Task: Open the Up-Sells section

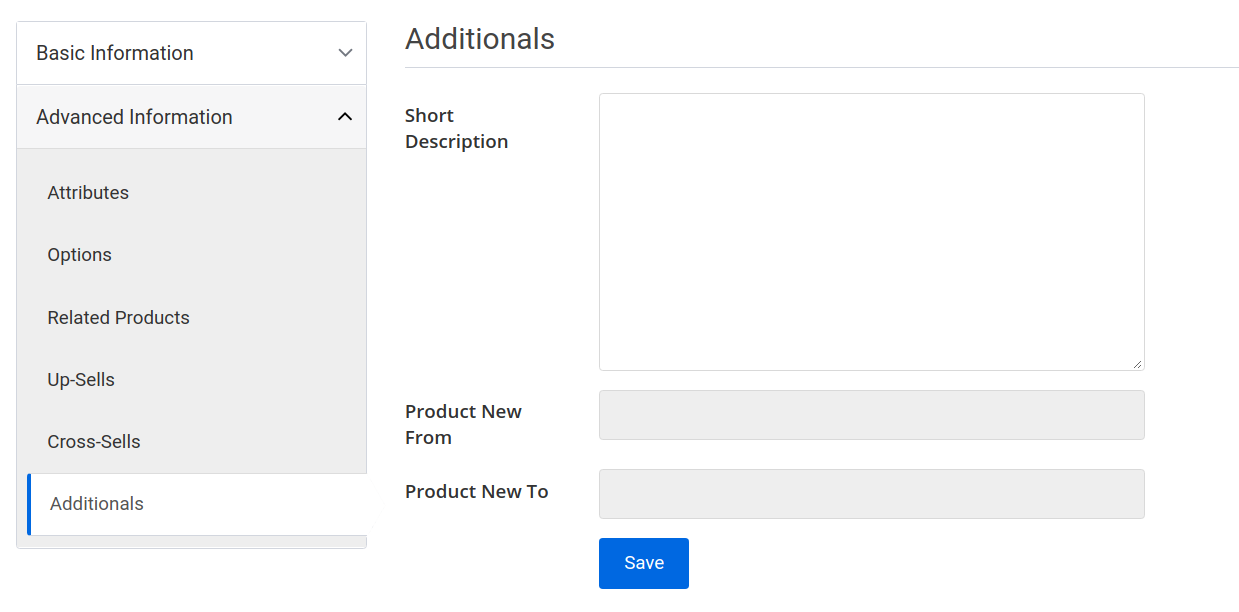Action: pos(81,379)
